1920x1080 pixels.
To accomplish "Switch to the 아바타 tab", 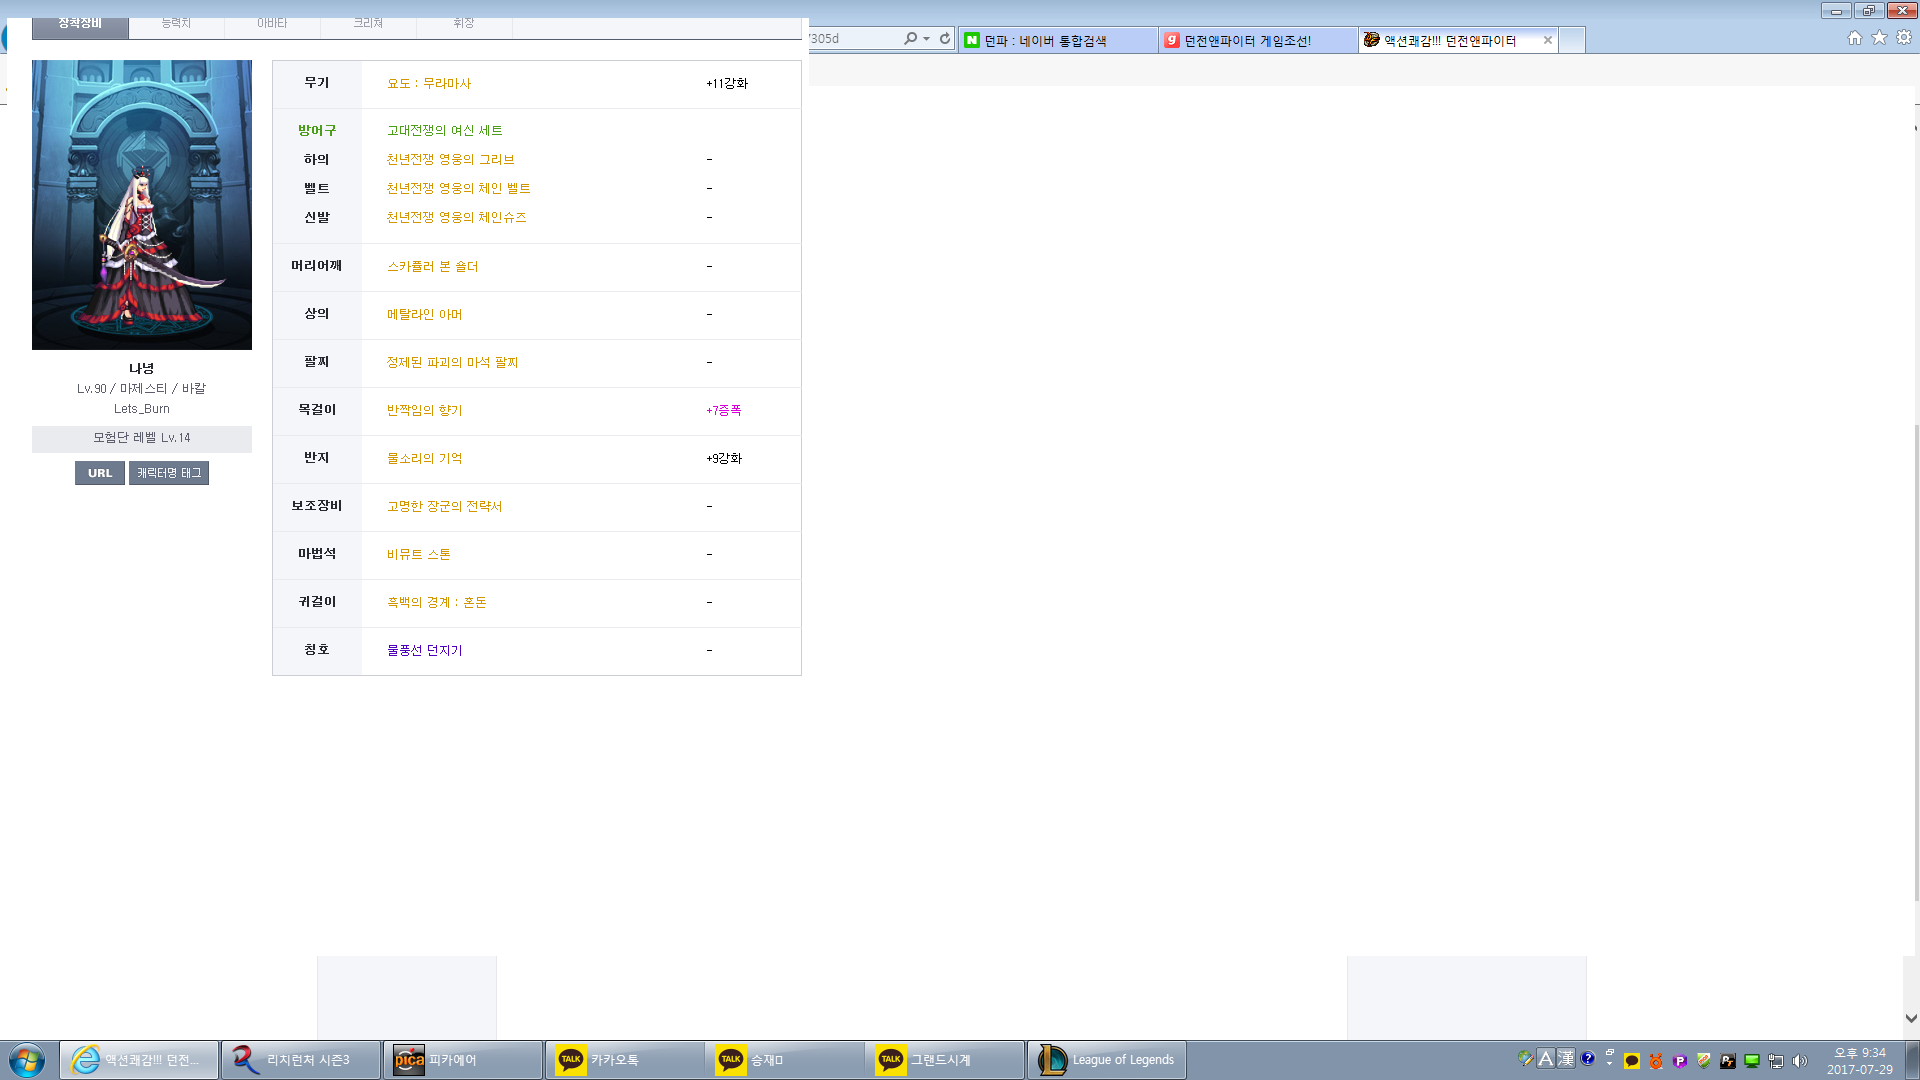I will click(x=272, y=26).
